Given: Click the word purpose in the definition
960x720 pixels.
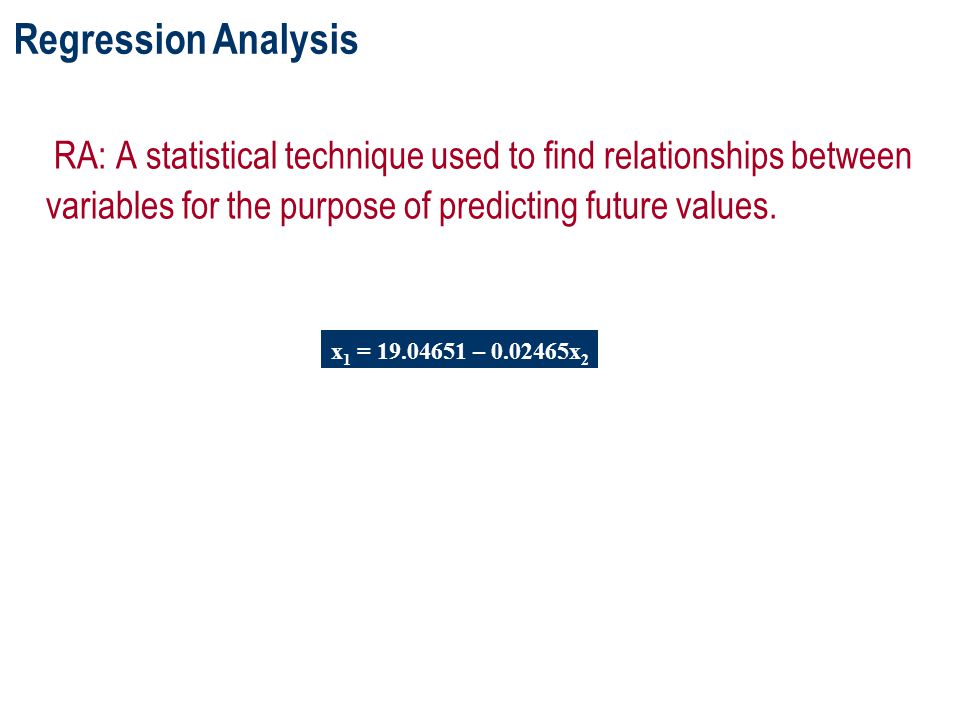Looking at the screenshot, I should coord(338,208).
